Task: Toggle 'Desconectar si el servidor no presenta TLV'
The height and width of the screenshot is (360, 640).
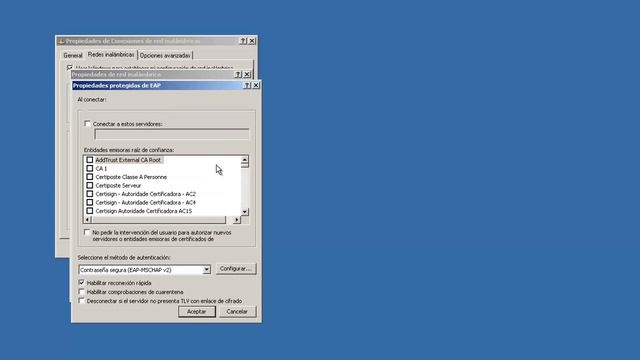Action: (82, 301)
